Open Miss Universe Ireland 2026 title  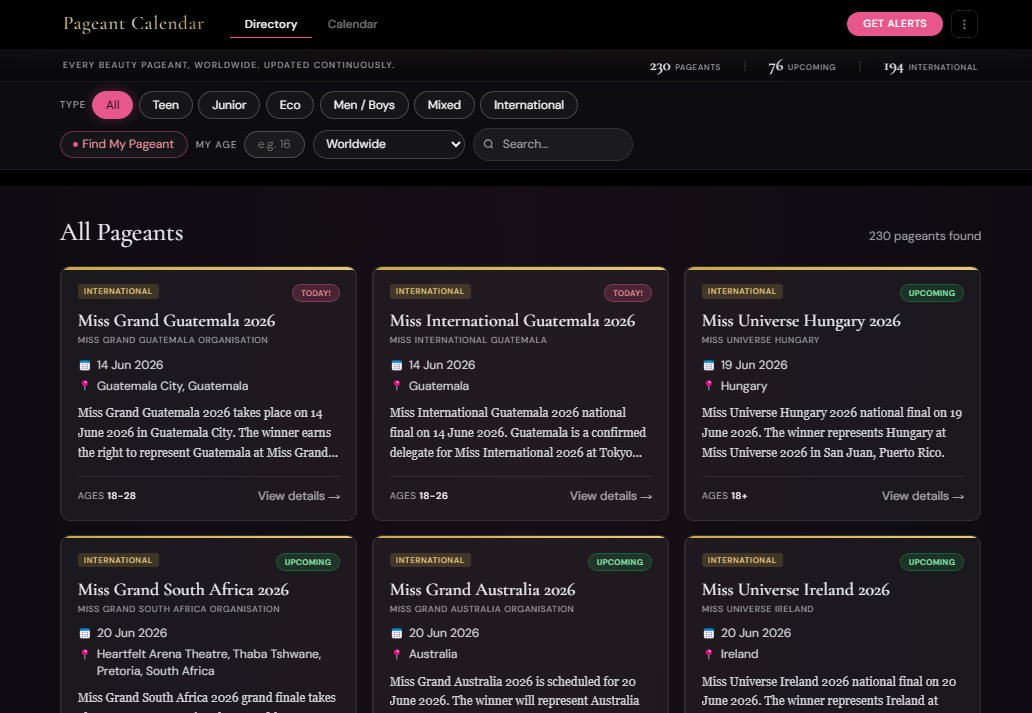click(795, 590)
